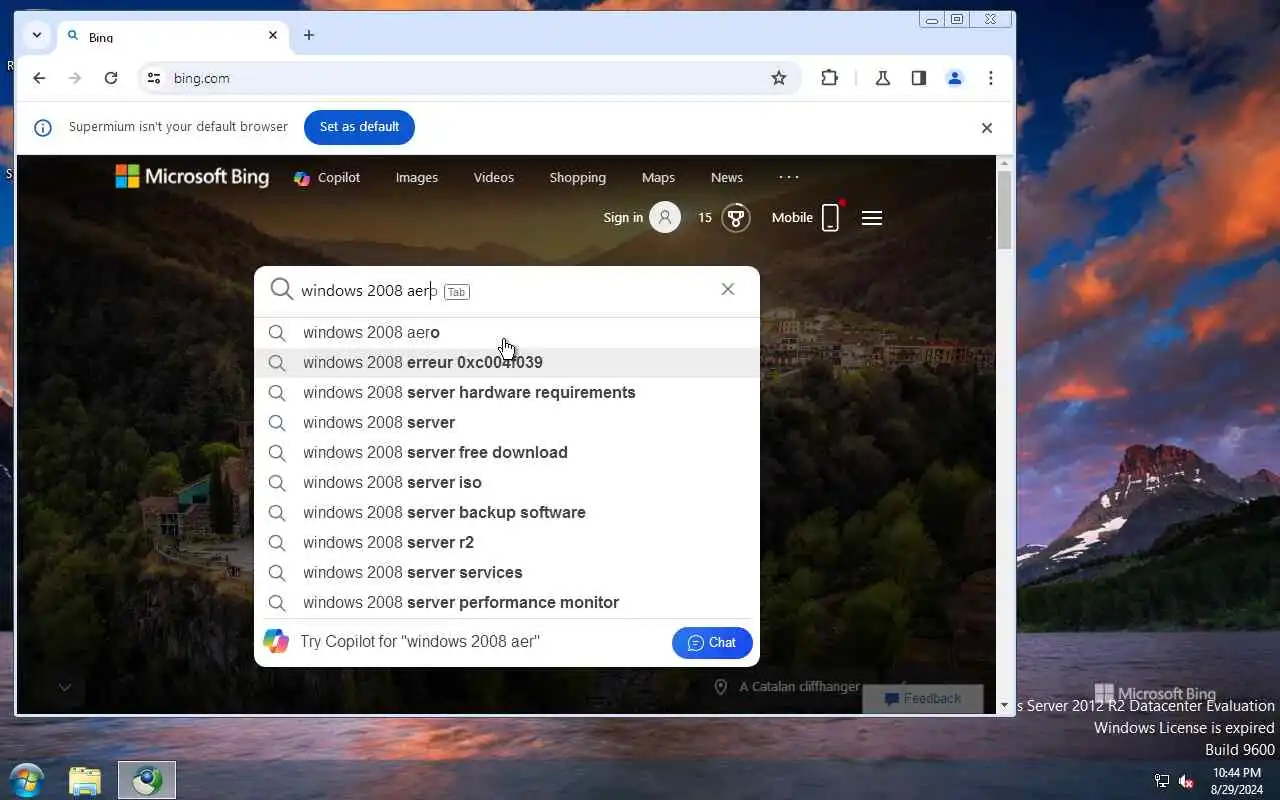Open News in Bing navigation
This screenshot has height=800, width=1280.
coord(727,178)
